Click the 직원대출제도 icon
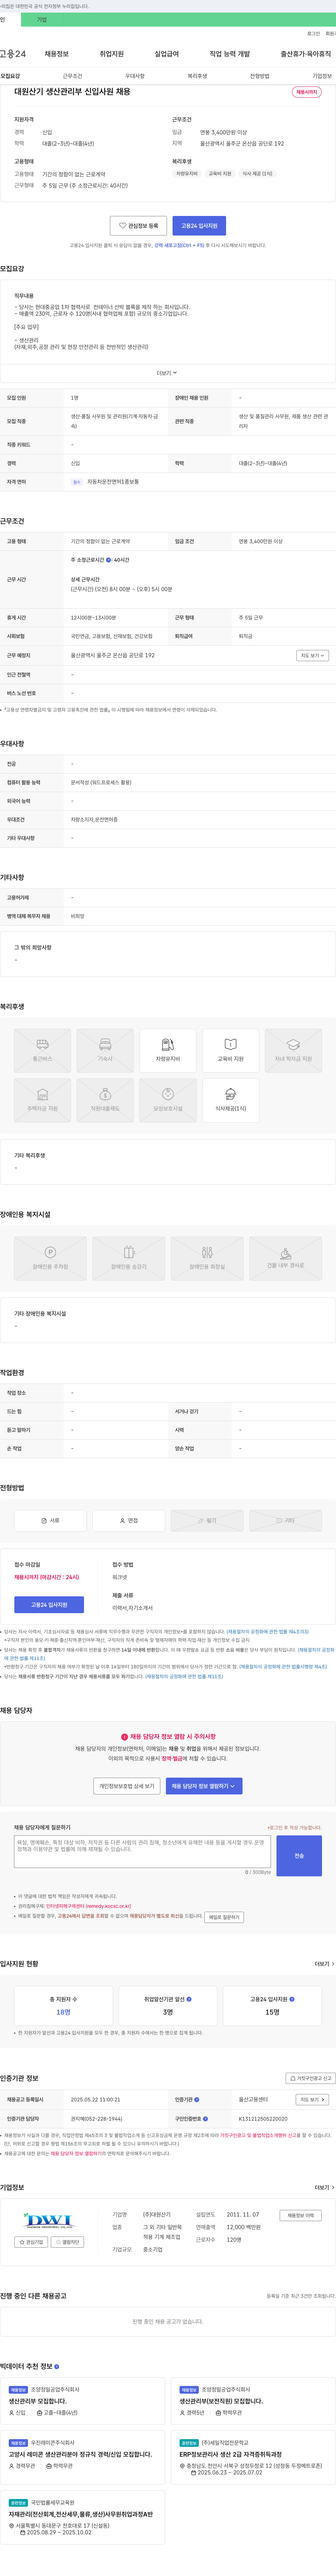Image resolution: width=336 pixels, height=2576 pixels. (105, 1101)
